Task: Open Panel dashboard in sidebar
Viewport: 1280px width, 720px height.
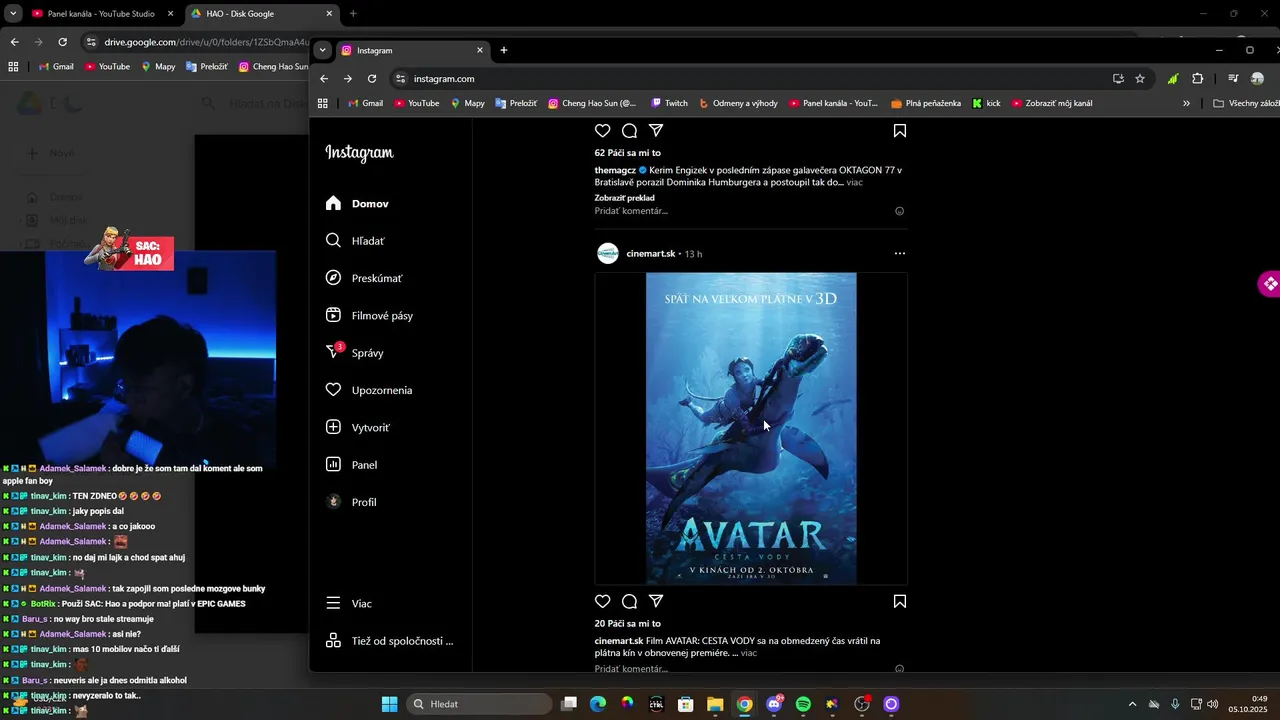Action: [x=351, y=465]
